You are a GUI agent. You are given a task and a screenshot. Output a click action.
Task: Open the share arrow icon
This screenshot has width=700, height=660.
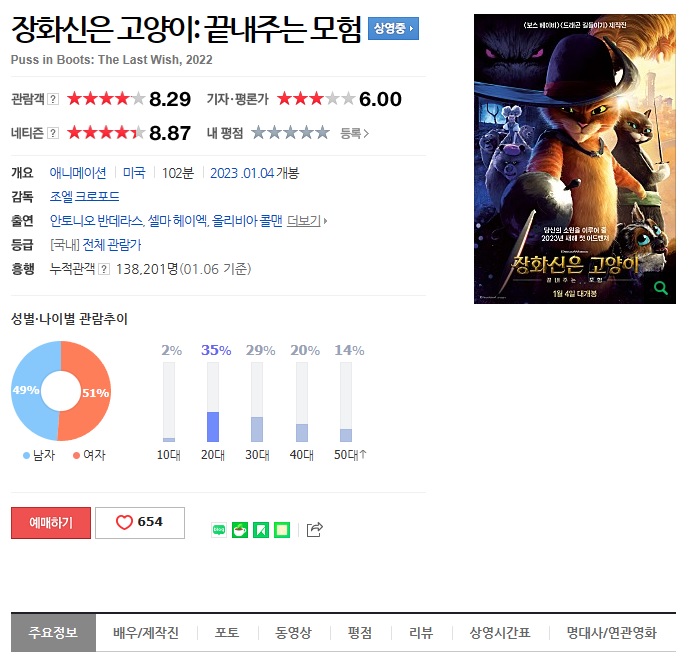pos(314,529)
